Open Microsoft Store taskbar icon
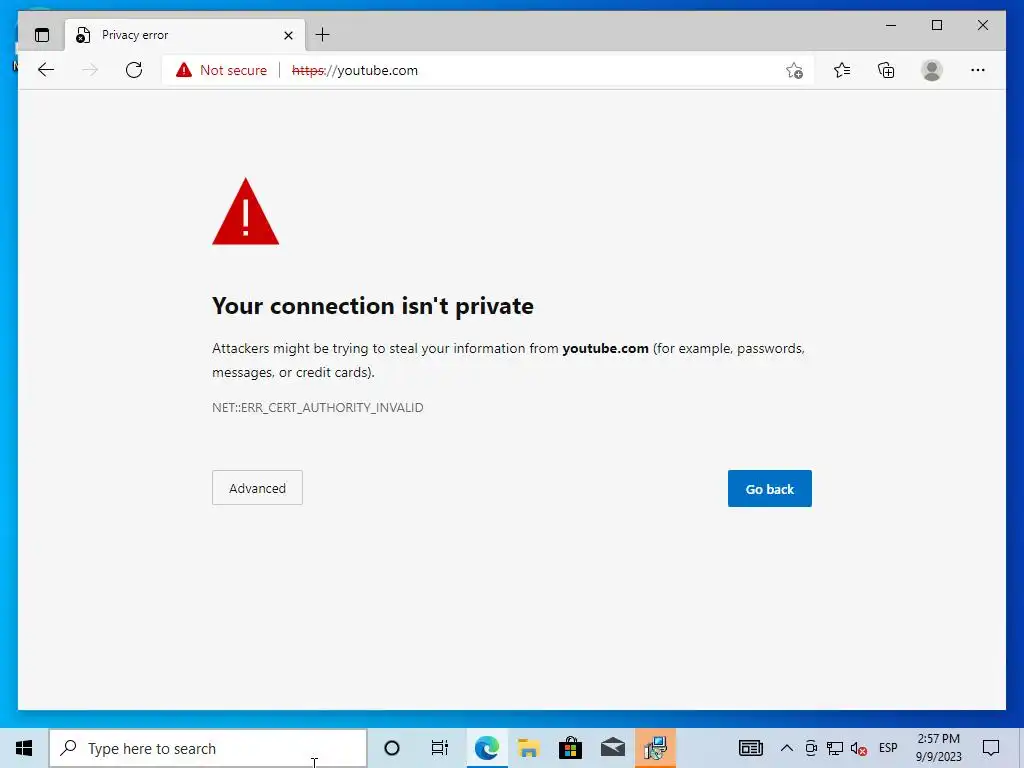The height and width of the screenshot is (768, 1024). [x=570, y=748]
